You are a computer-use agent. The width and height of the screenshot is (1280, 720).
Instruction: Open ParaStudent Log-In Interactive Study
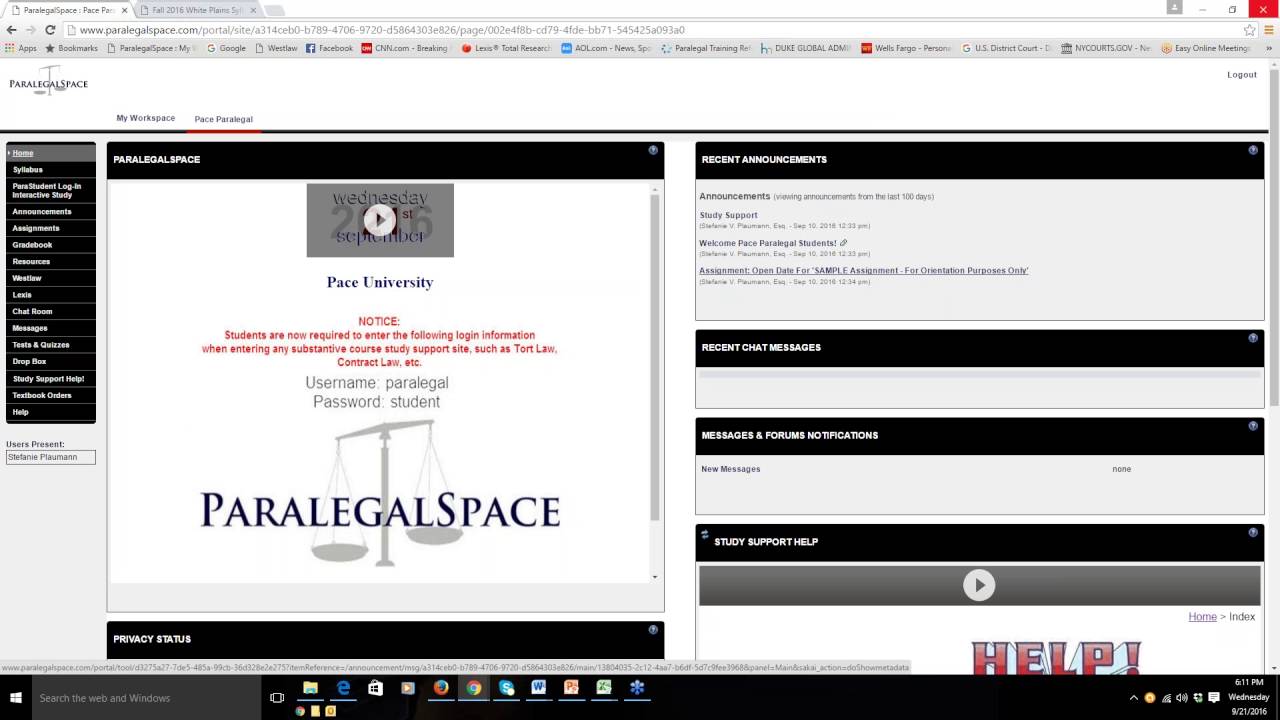click(51, 190)
